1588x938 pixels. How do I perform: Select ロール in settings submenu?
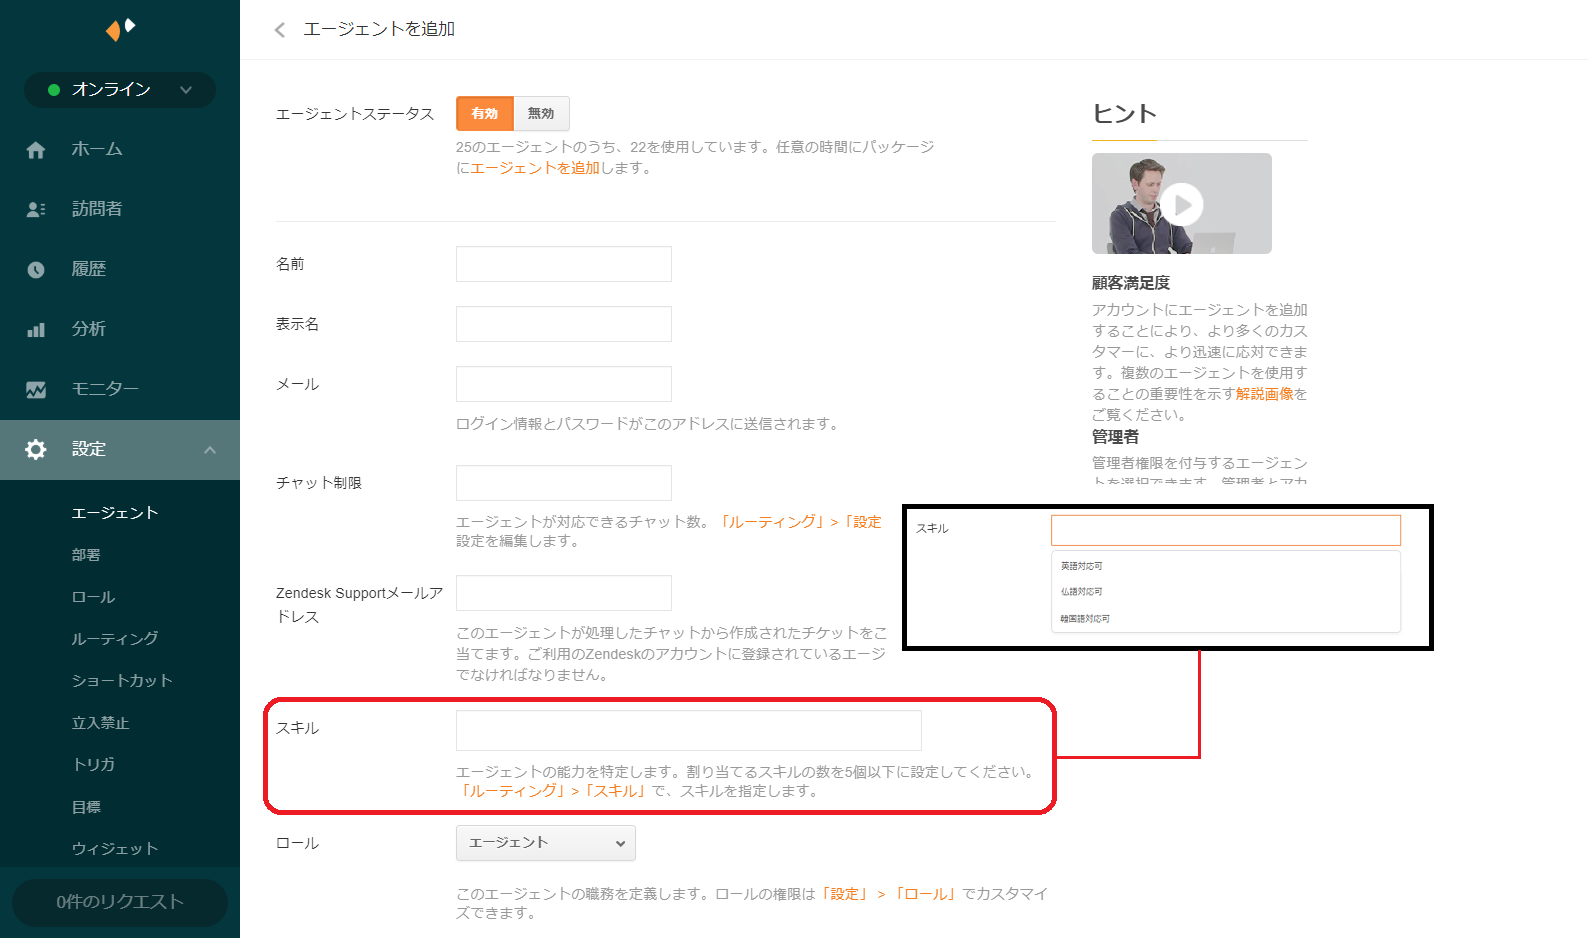93,597
